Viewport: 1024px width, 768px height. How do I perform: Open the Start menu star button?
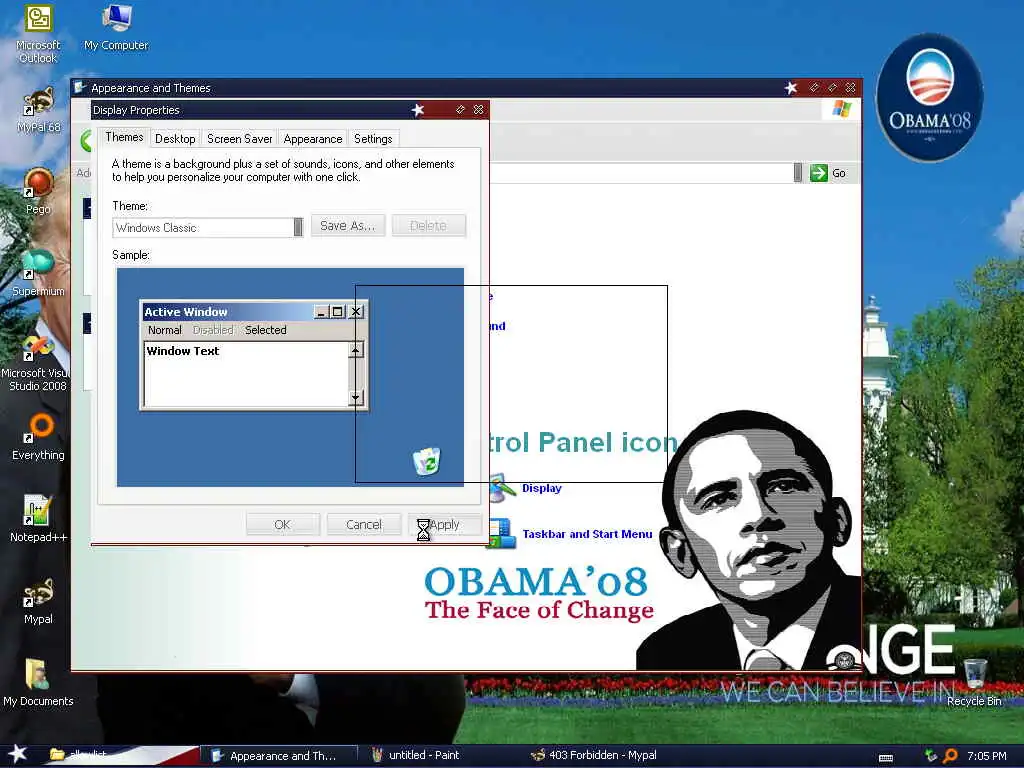point(17,754)
